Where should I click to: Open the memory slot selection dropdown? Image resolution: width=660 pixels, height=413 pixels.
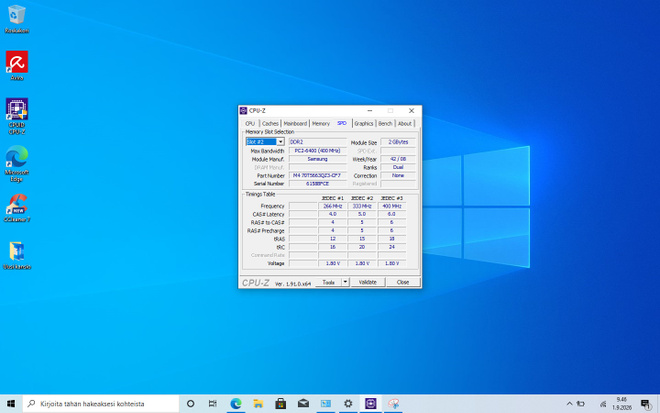pyautogui.click(x=265, y=142)
